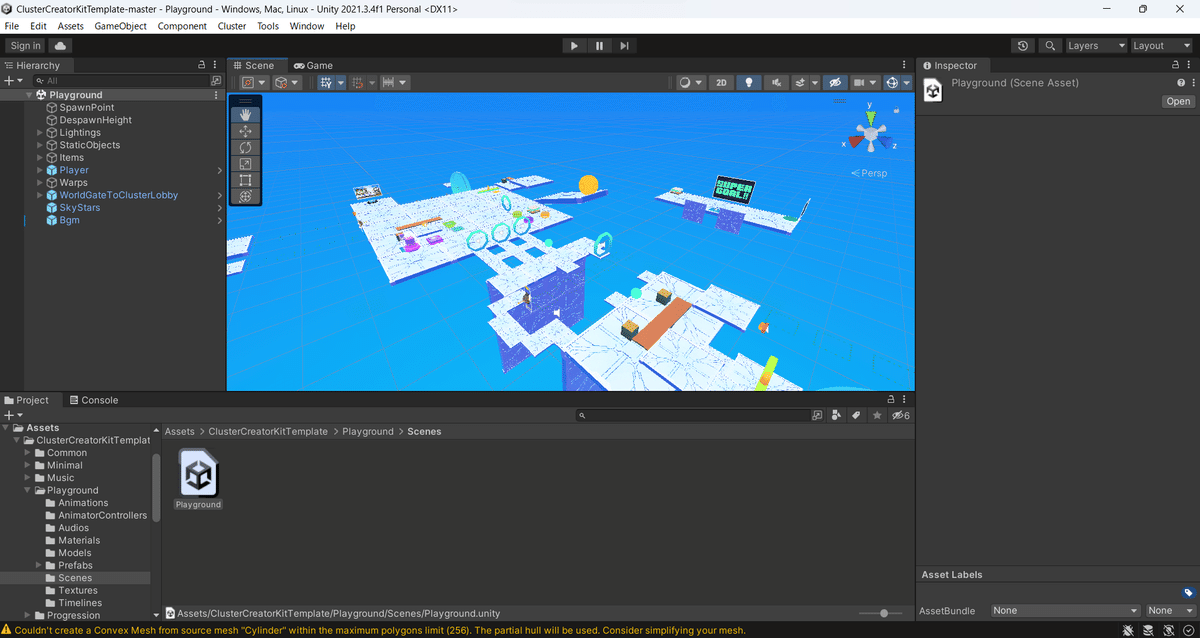Select the Rect Transform tool
Image resolution: width=1200 pixels, height=638 pixels.
click(246, 180)
